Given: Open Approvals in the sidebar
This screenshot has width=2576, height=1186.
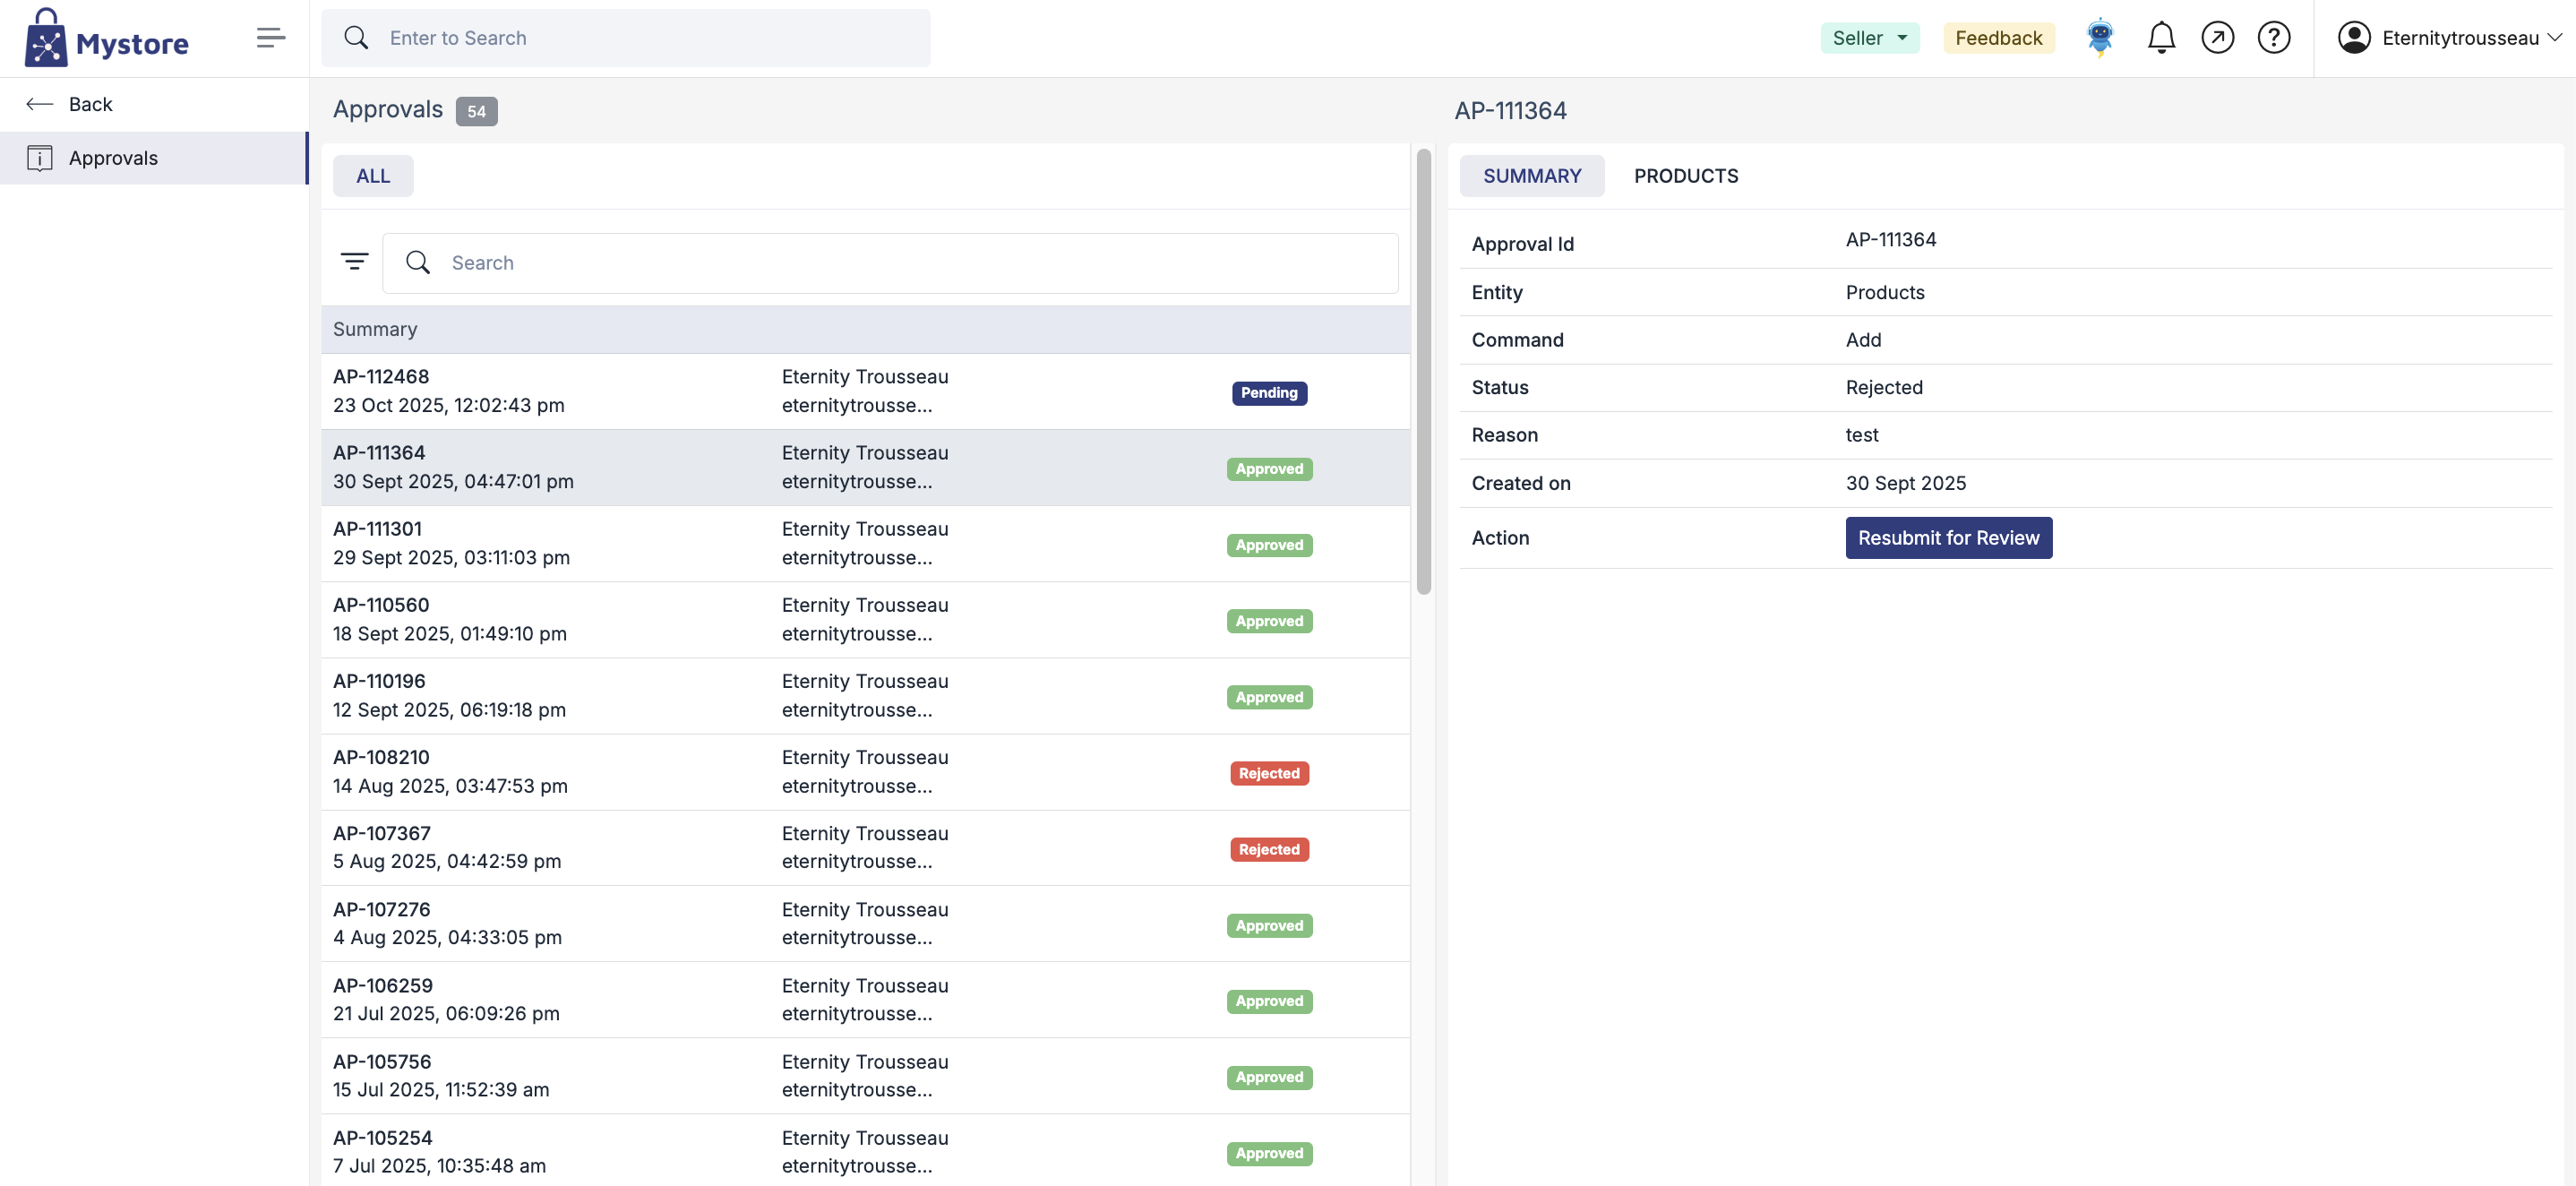Looking at the screenshot, I should click(113, 158).
